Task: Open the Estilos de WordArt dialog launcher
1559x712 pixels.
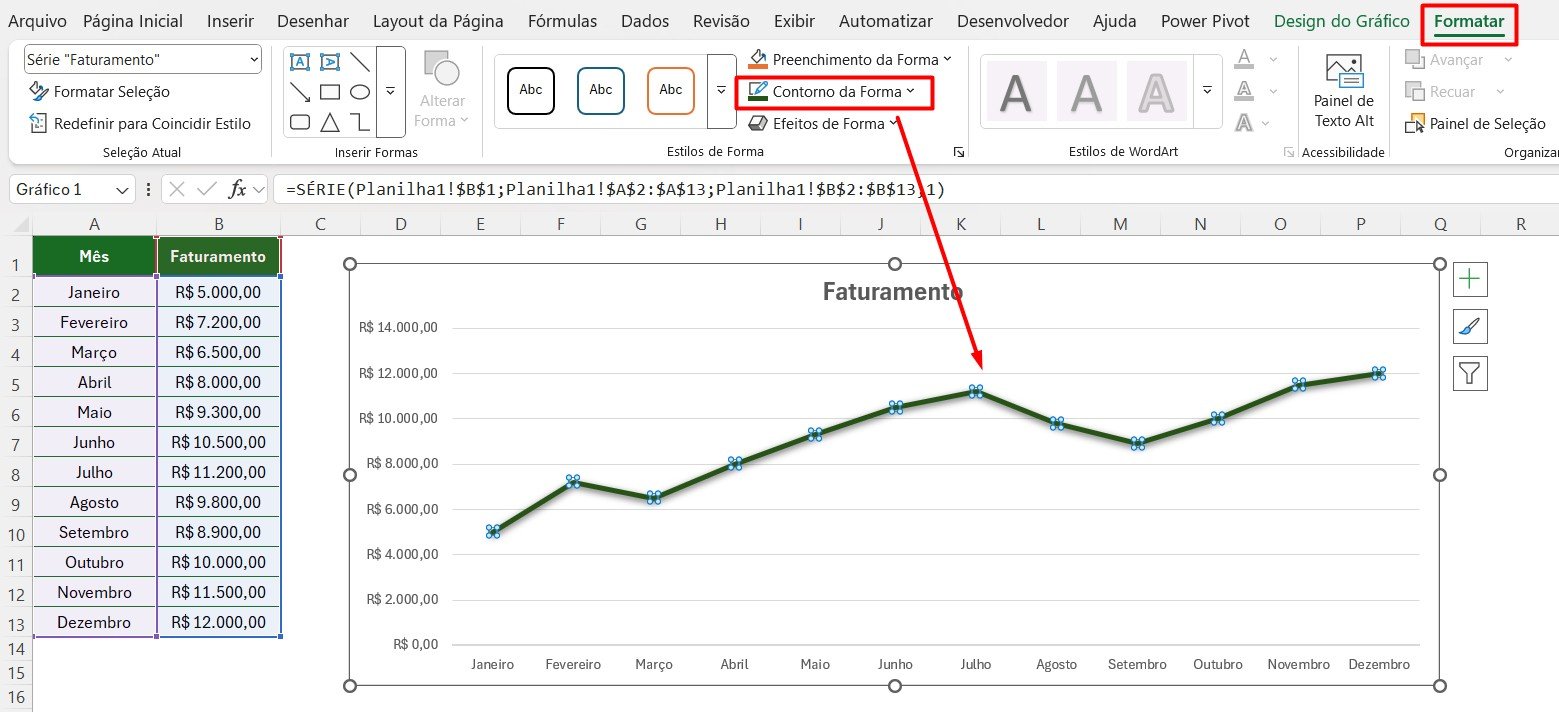Action: pyautogui.click(x=1288, y=152)
